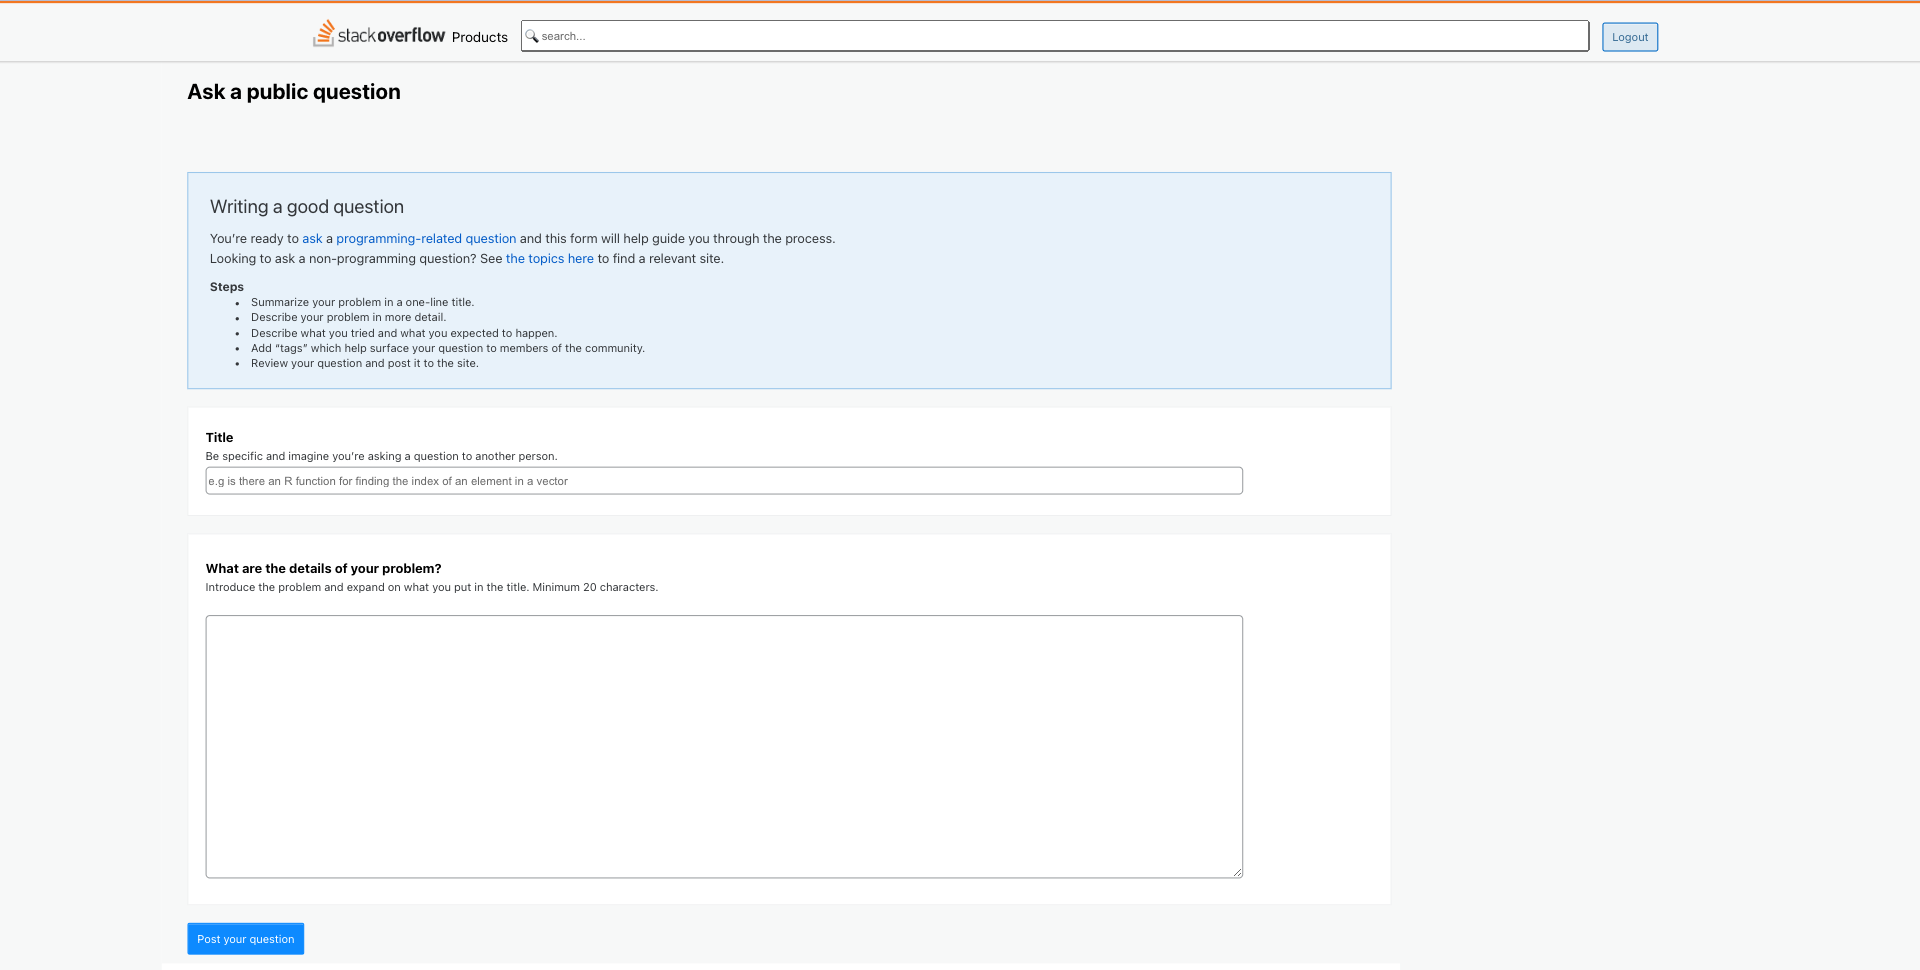Click into the Title input field
Viewport: 1920px width, 970px height.
(x=724, y=481)
